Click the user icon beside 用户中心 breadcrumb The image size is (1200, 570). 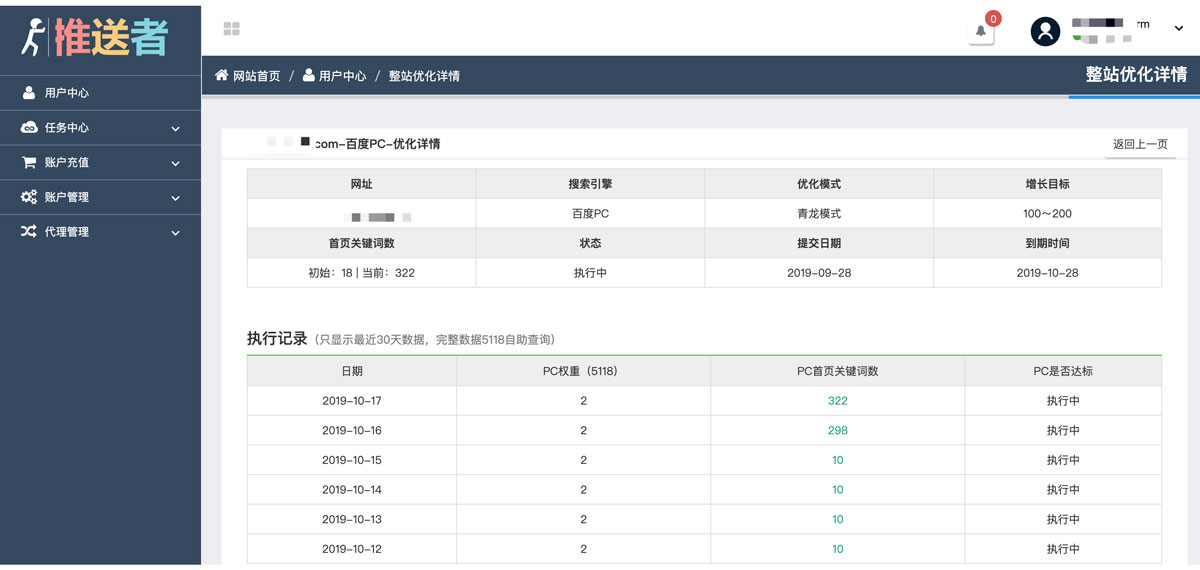(309, 75)
